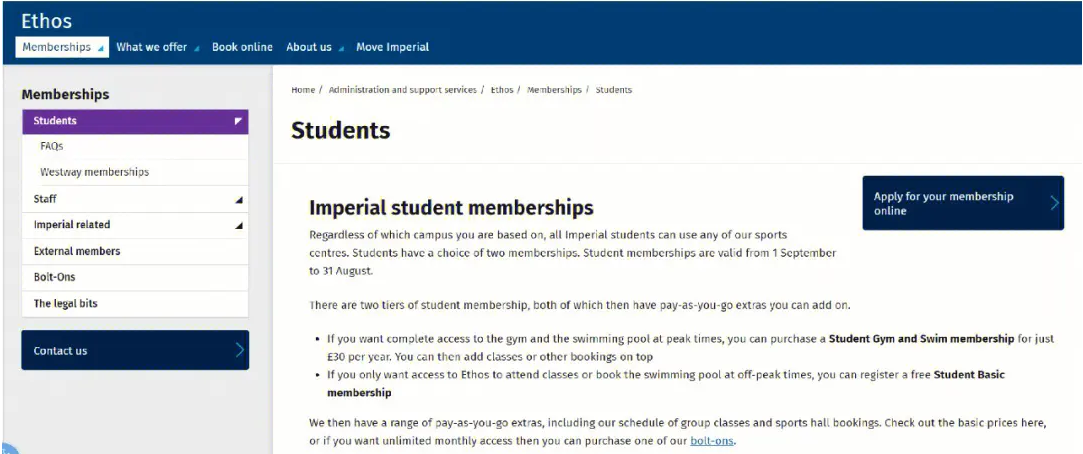Expand the Staff sidebar section
This screenshot has width=1083, height=454.
tap(238, 200)
